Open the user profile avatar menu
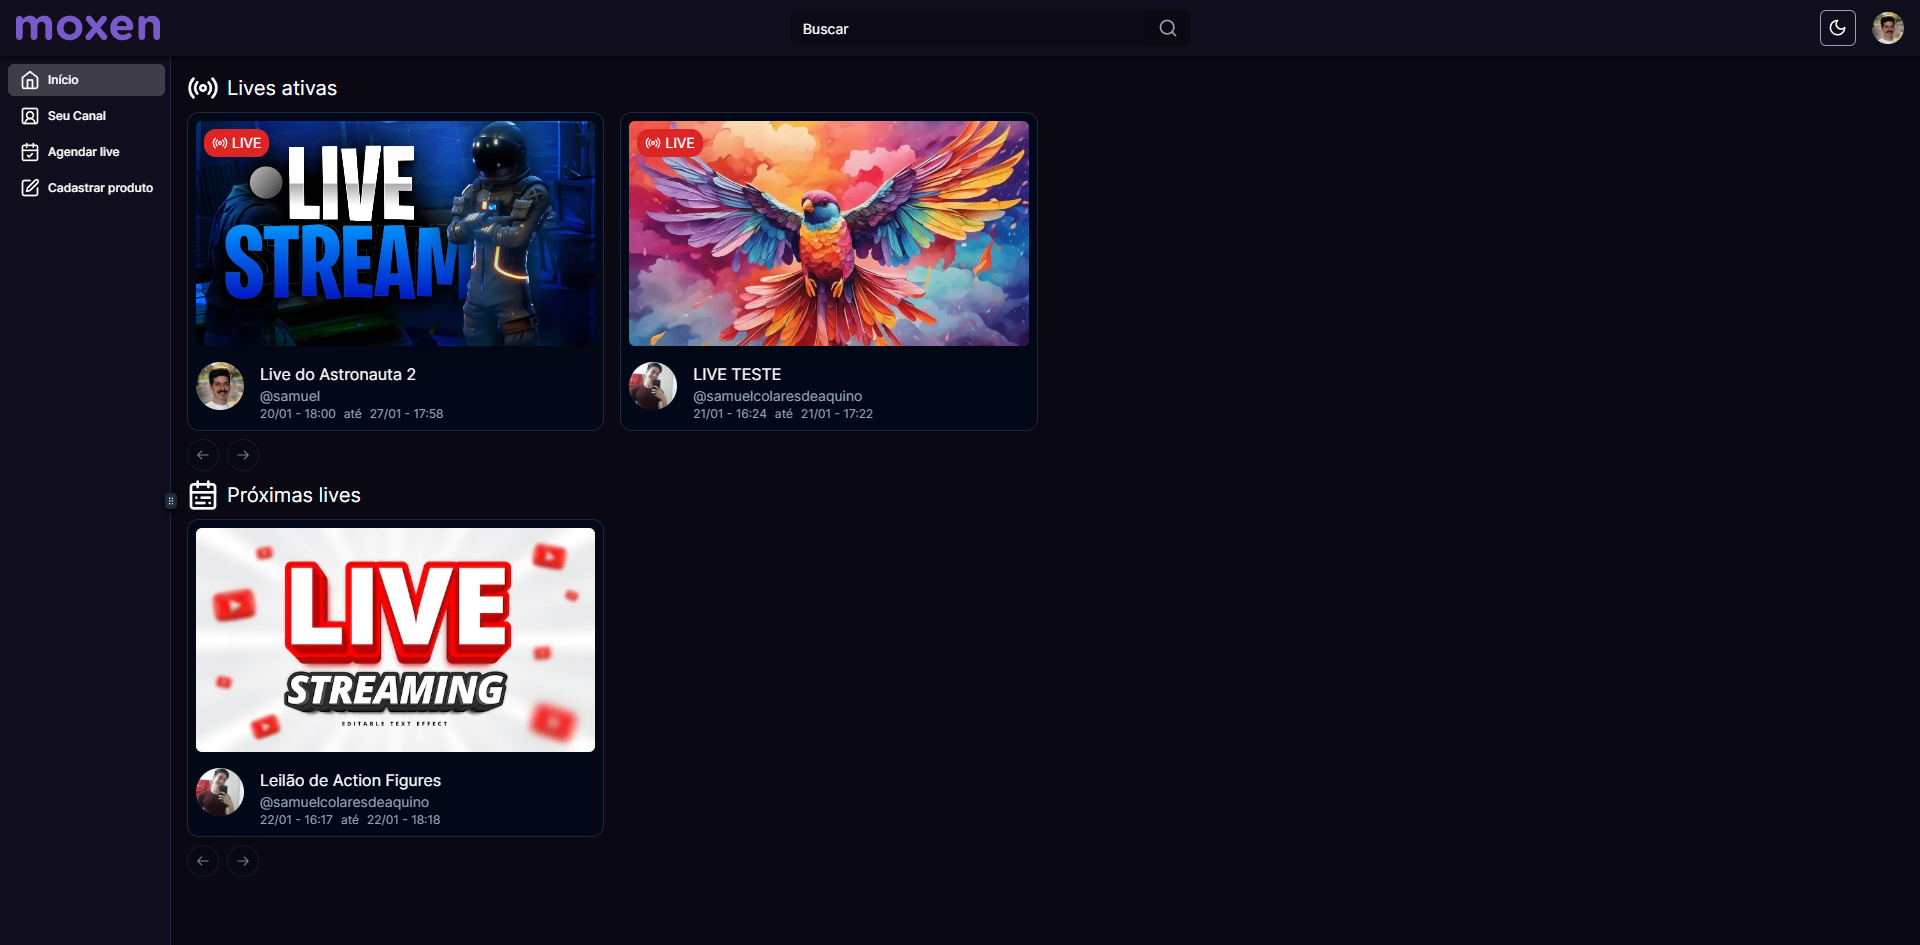Screen dimensions: 1920x945 click(x=1888, y=28)
